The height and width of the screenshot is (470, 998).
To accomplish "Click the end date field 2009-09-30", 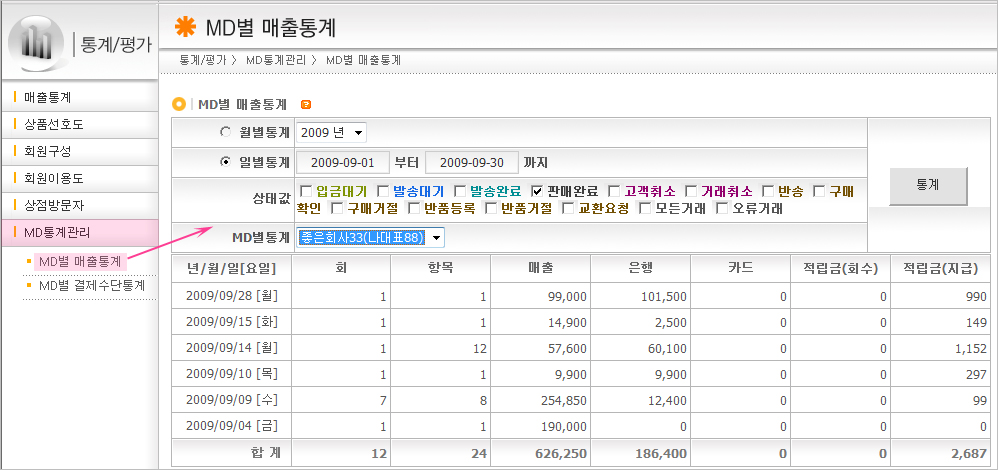I will tap(471, 162).
